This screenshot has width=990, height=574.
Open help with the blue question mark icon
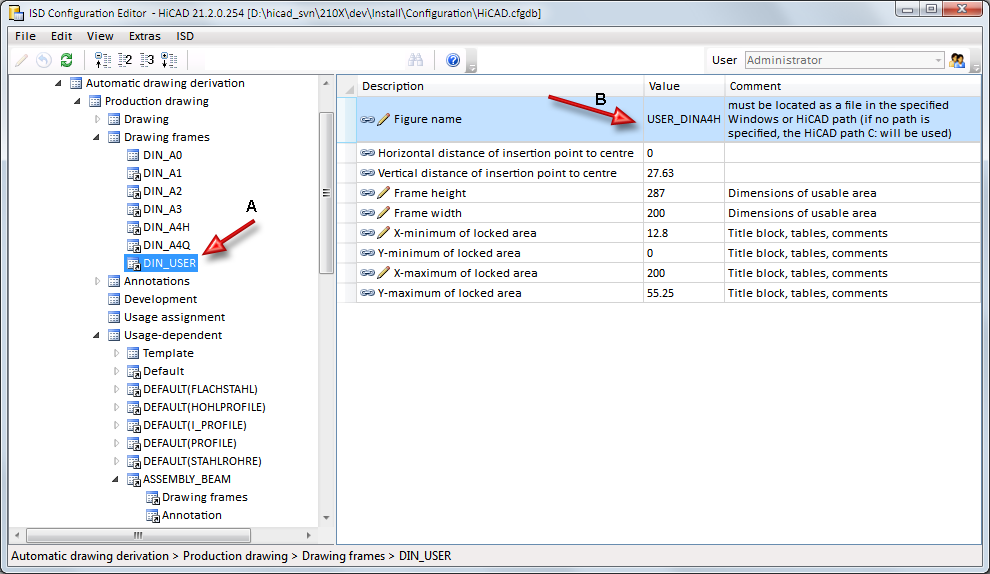tap(452, 60)
